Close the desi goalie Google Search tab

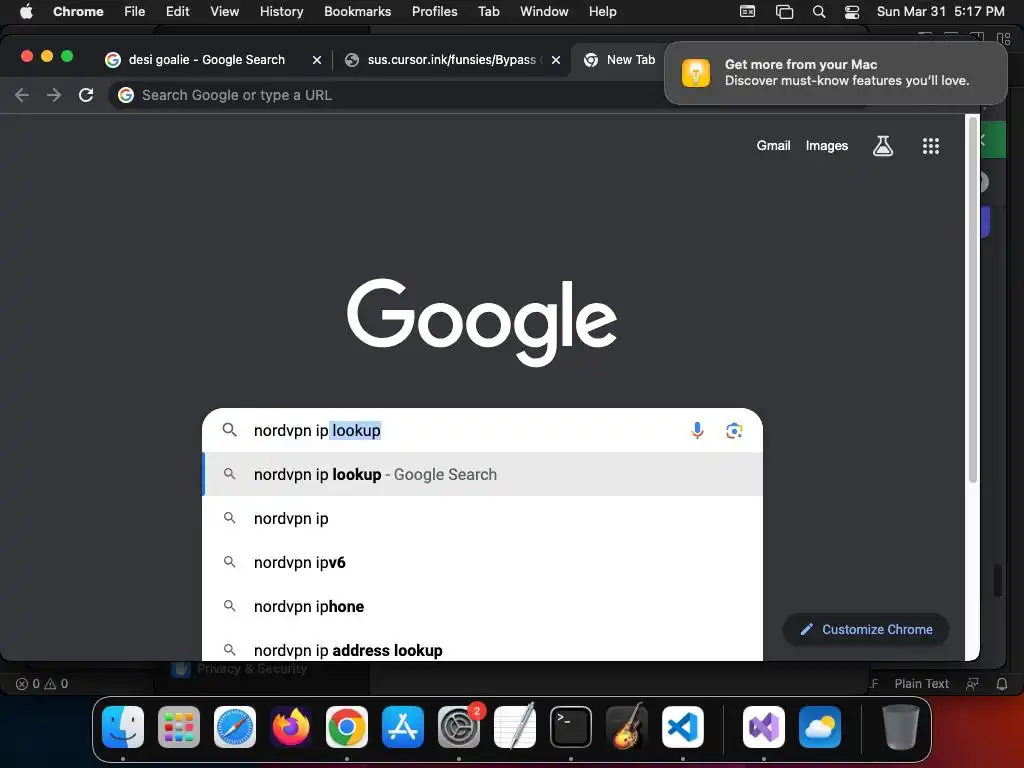(x=317, y=59)
